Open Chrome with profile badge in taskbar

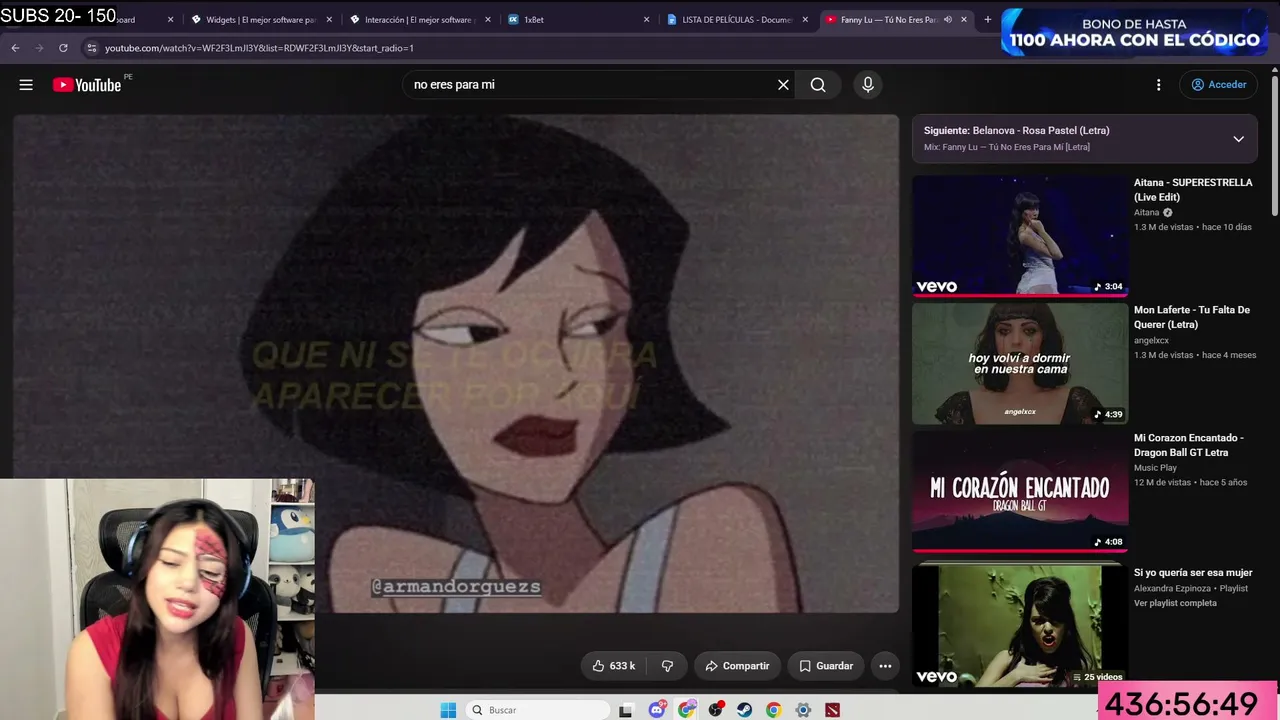tap(687, 710)
